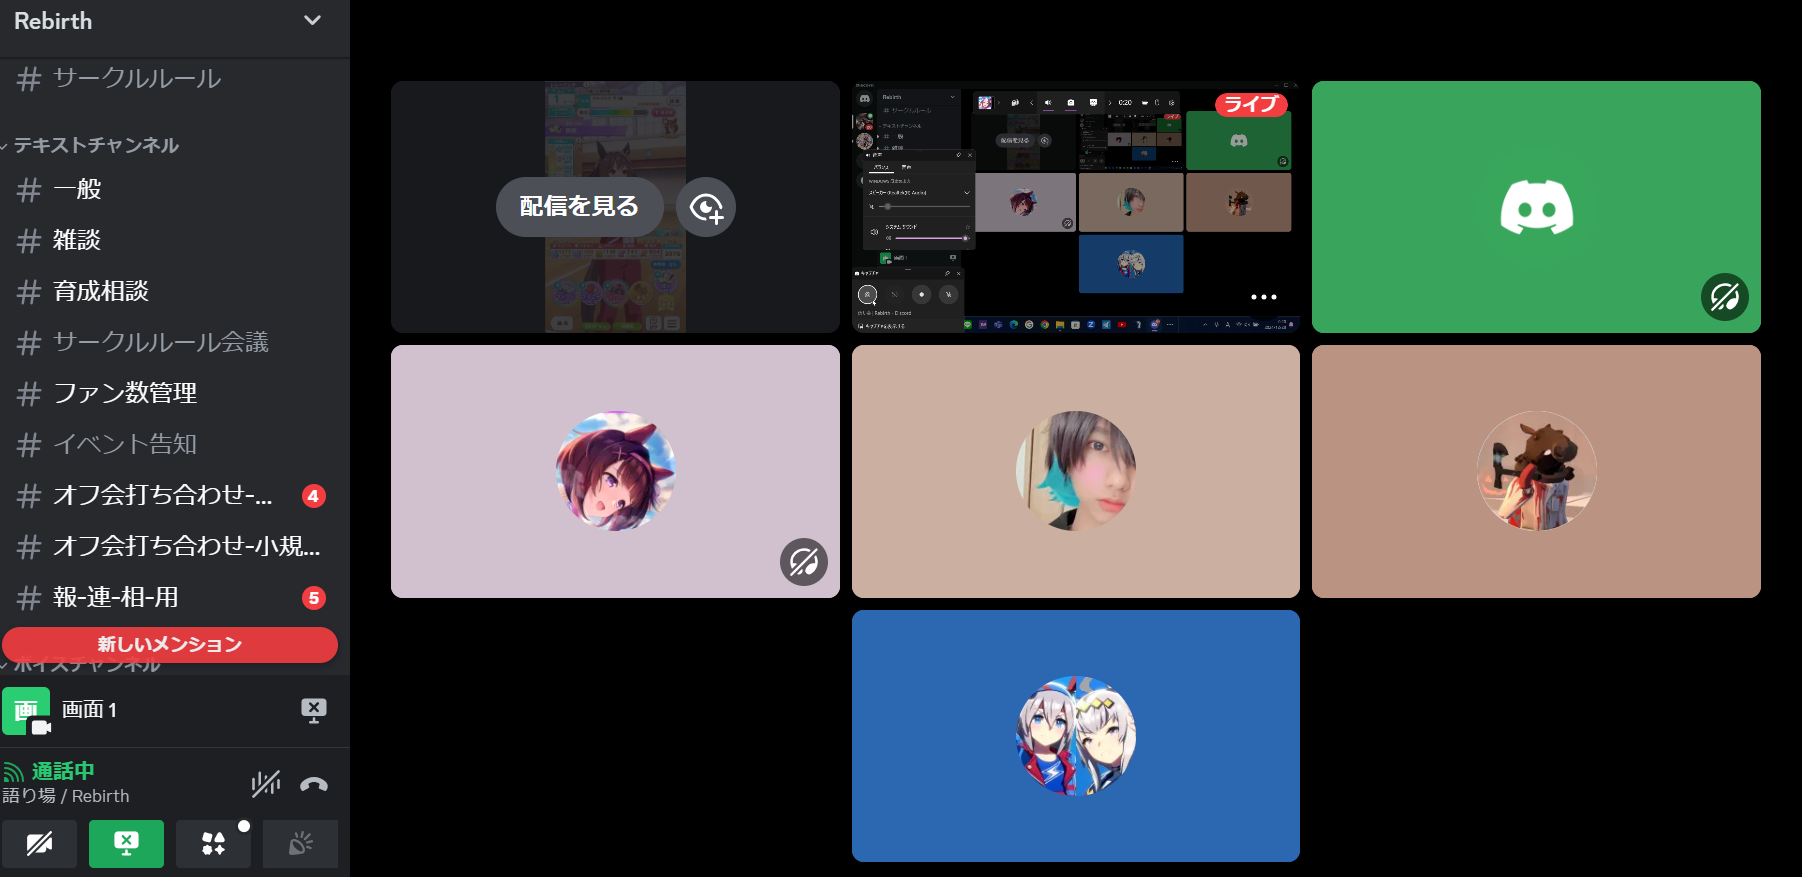
Task: Expand the Rebirth server dropdown
Action: point(312,21)
